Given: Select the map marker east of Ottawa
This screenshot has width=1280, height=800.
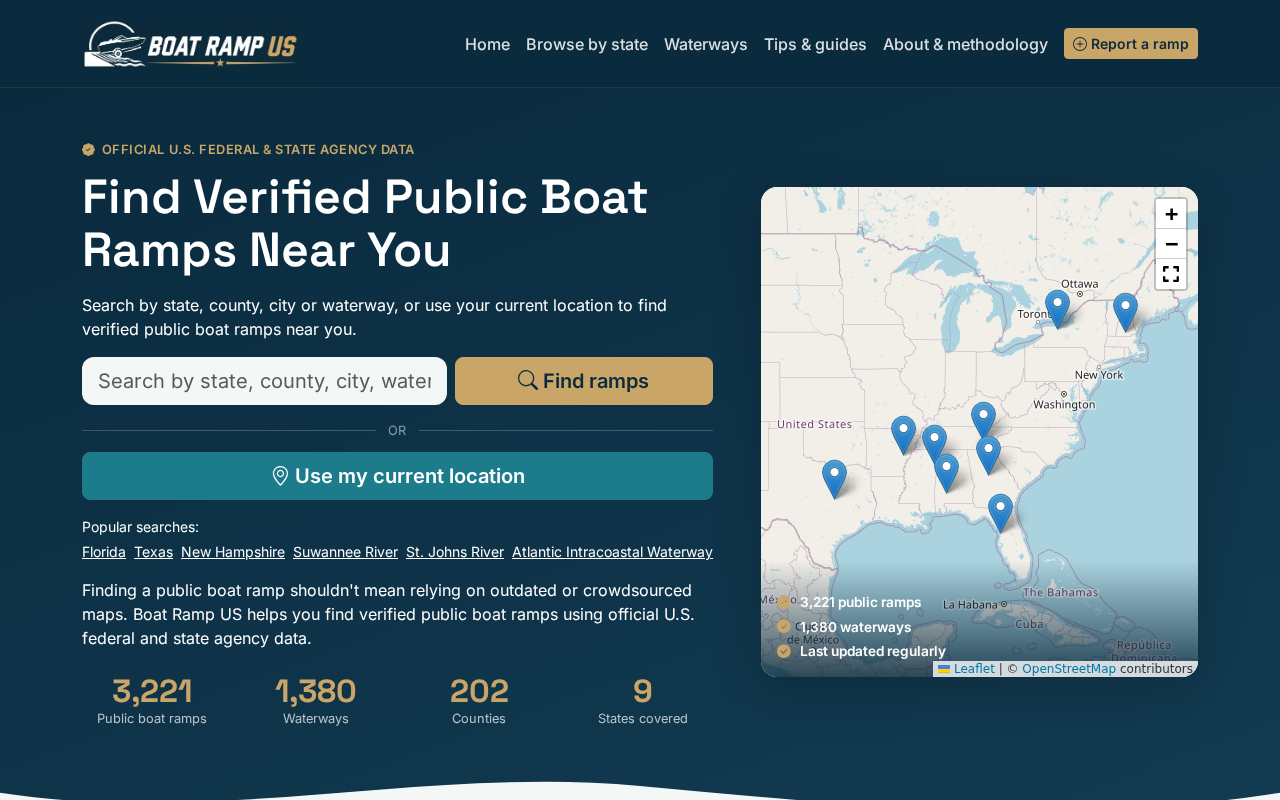Looking at the screenshot, I should coord(1125,311).
